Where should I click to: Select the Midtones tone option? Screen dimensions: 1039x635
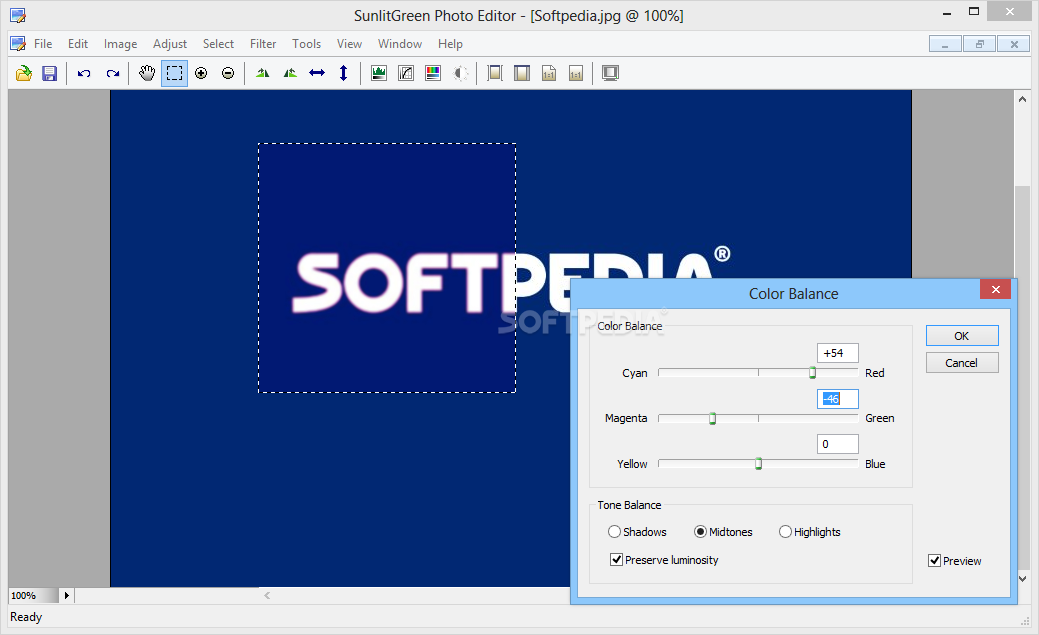pos(723,532)
